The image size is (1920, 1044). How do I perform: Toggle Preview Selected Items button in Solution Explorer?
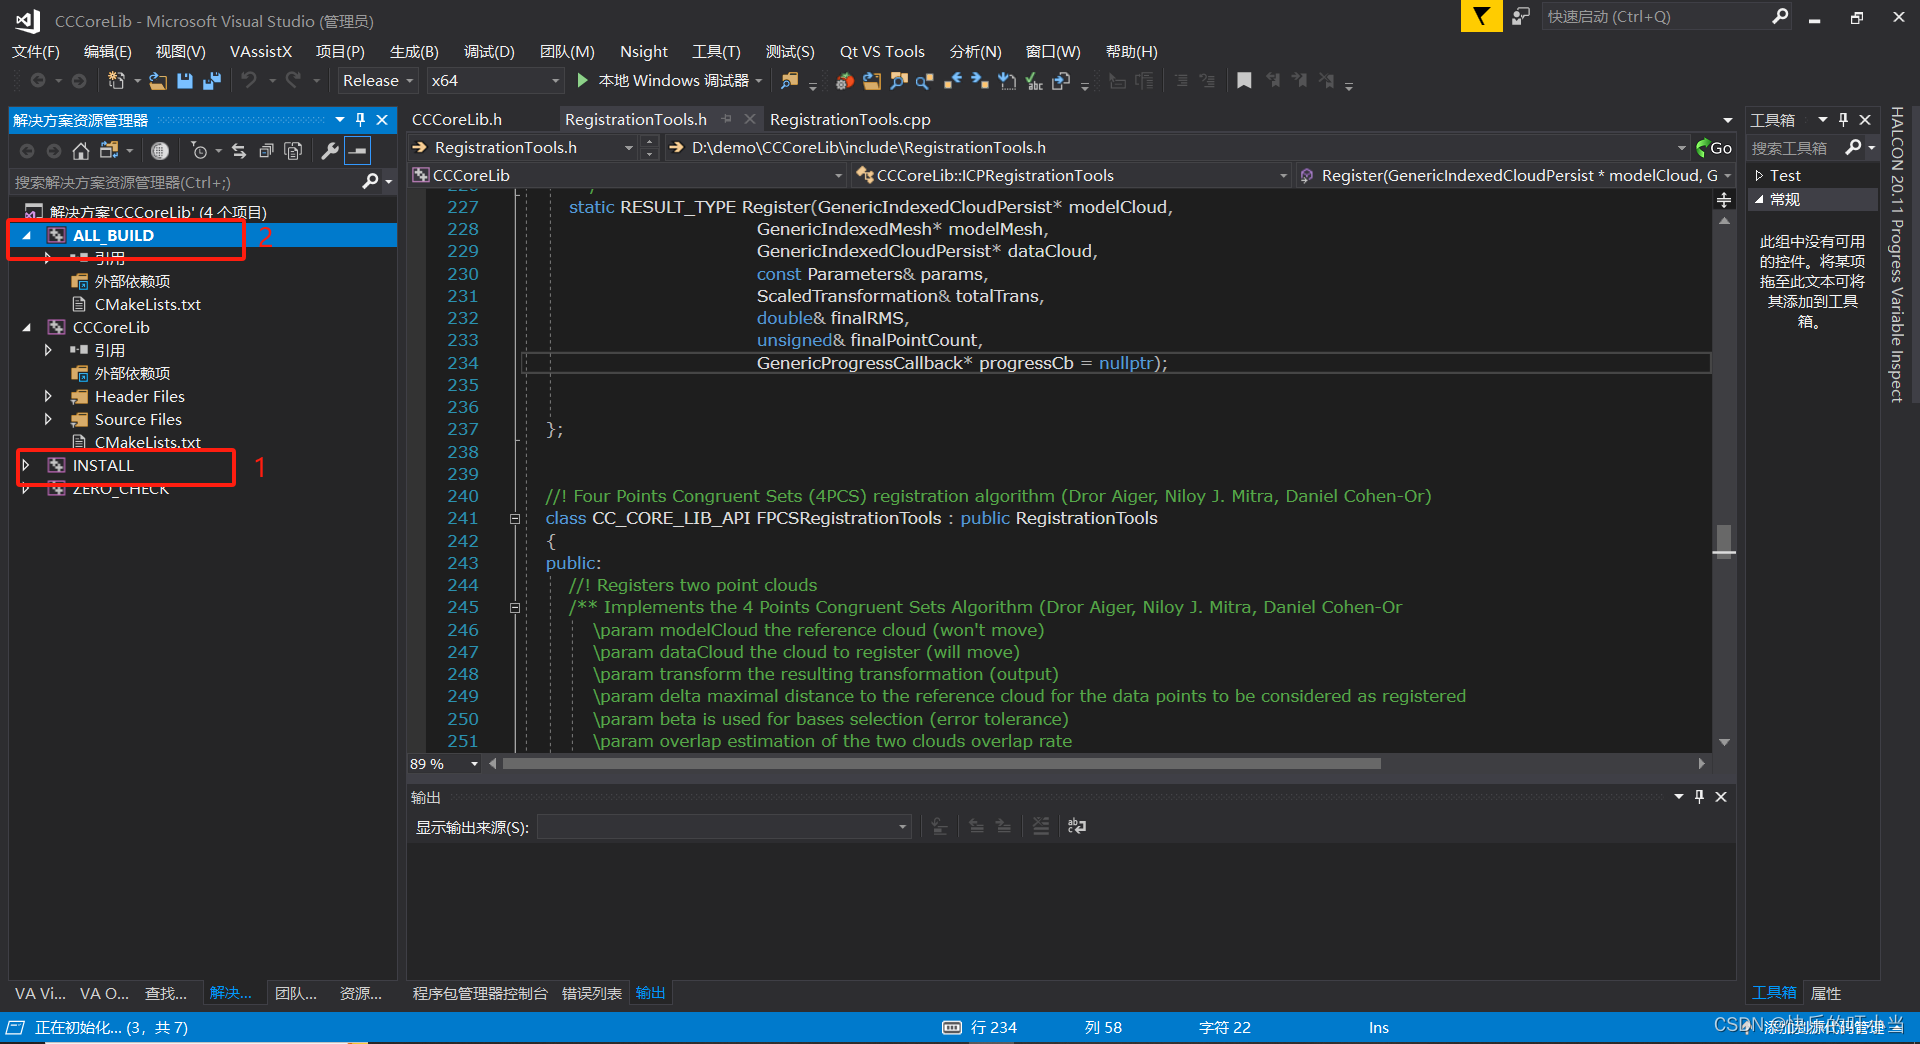click(x=357, y=151)
